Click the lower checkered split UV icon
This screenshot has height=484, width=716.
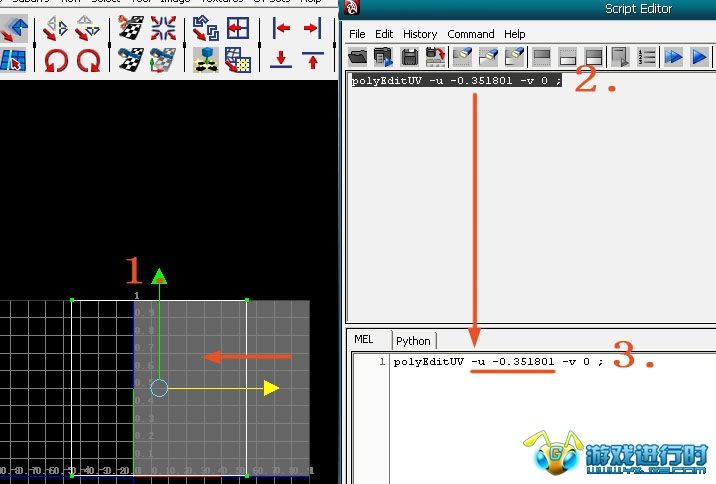(131, 60)
